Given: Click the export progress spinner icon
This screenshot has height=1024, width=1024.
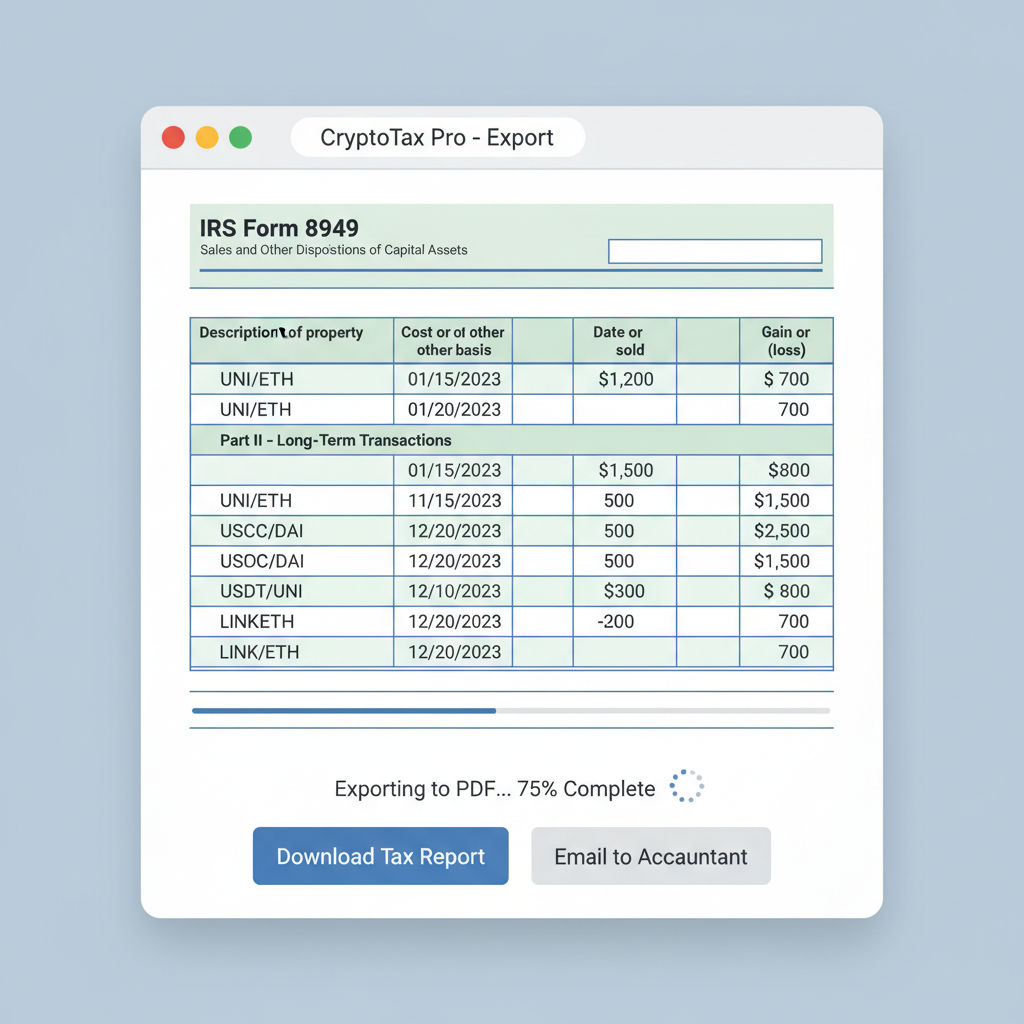Looking at the screenshot, I should coord(686,787).
